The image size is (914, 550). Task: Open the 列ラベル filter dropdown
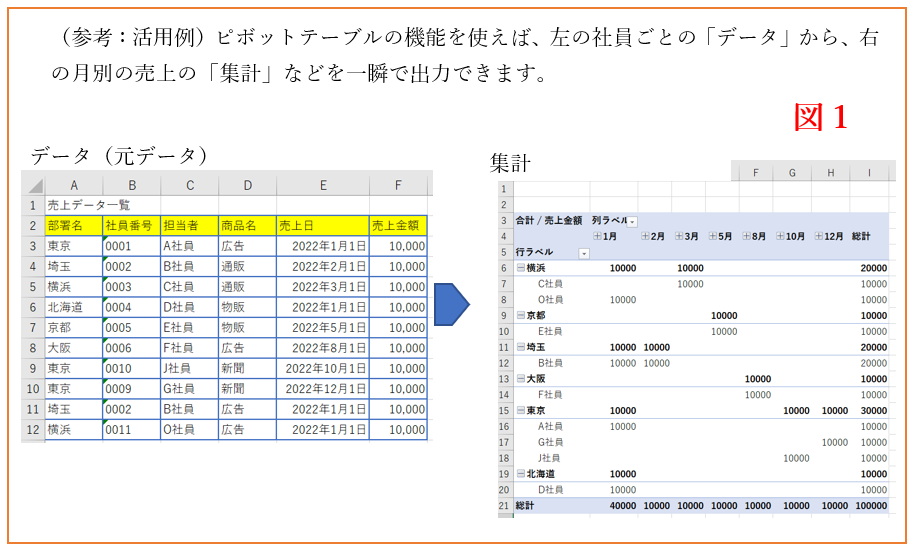click(x=632, y=220)
